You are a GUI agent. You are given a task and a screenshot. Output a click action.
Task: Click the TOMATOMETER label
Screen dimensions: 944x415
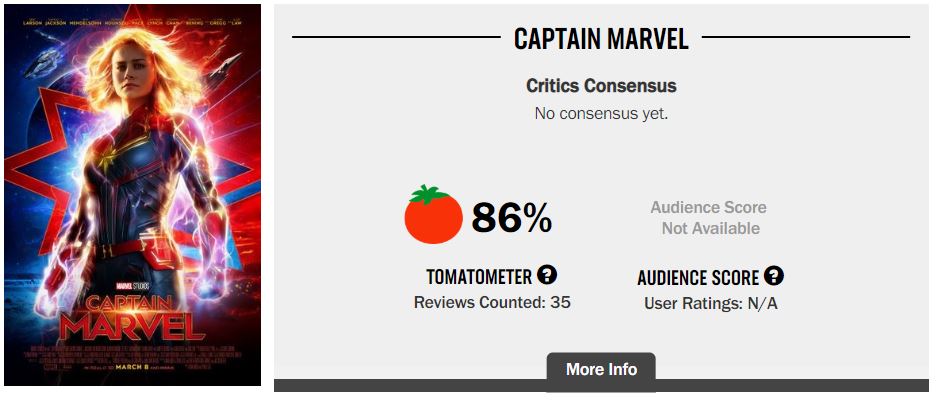pos(479,277)
